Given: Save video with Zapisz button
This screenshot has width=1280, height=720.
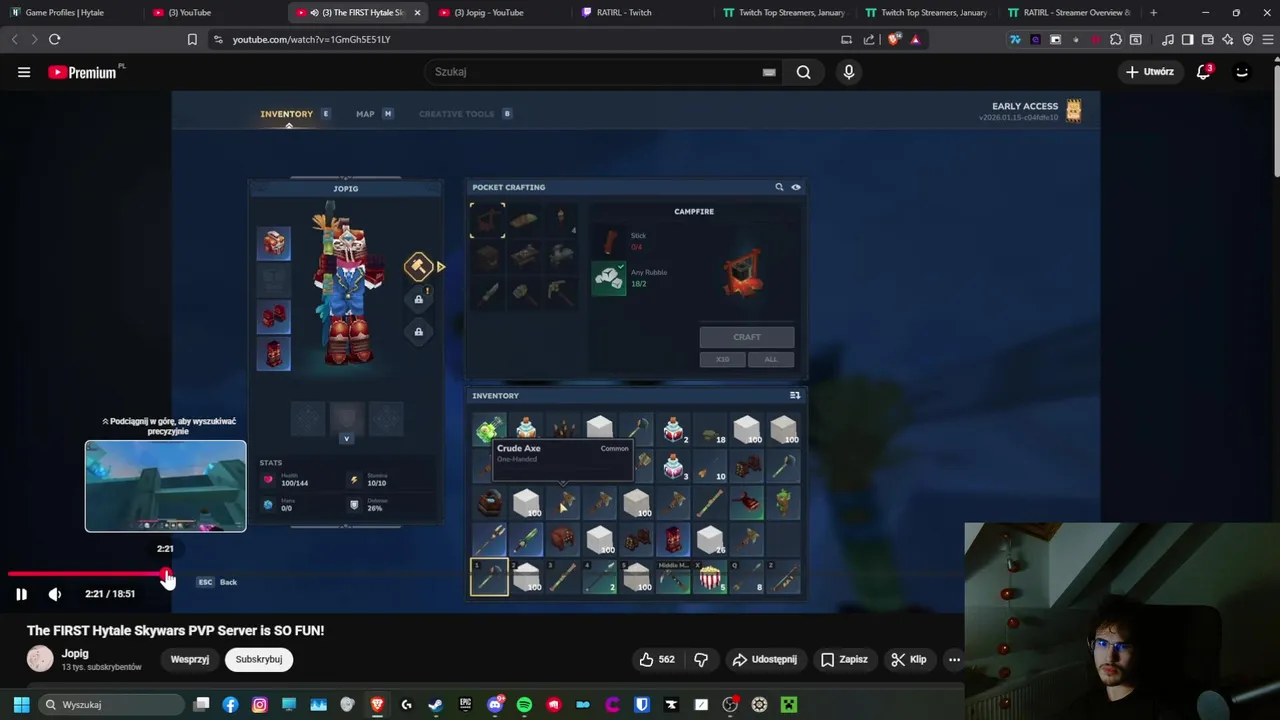Looking at the screenshot, I should (x=844, y=660).
